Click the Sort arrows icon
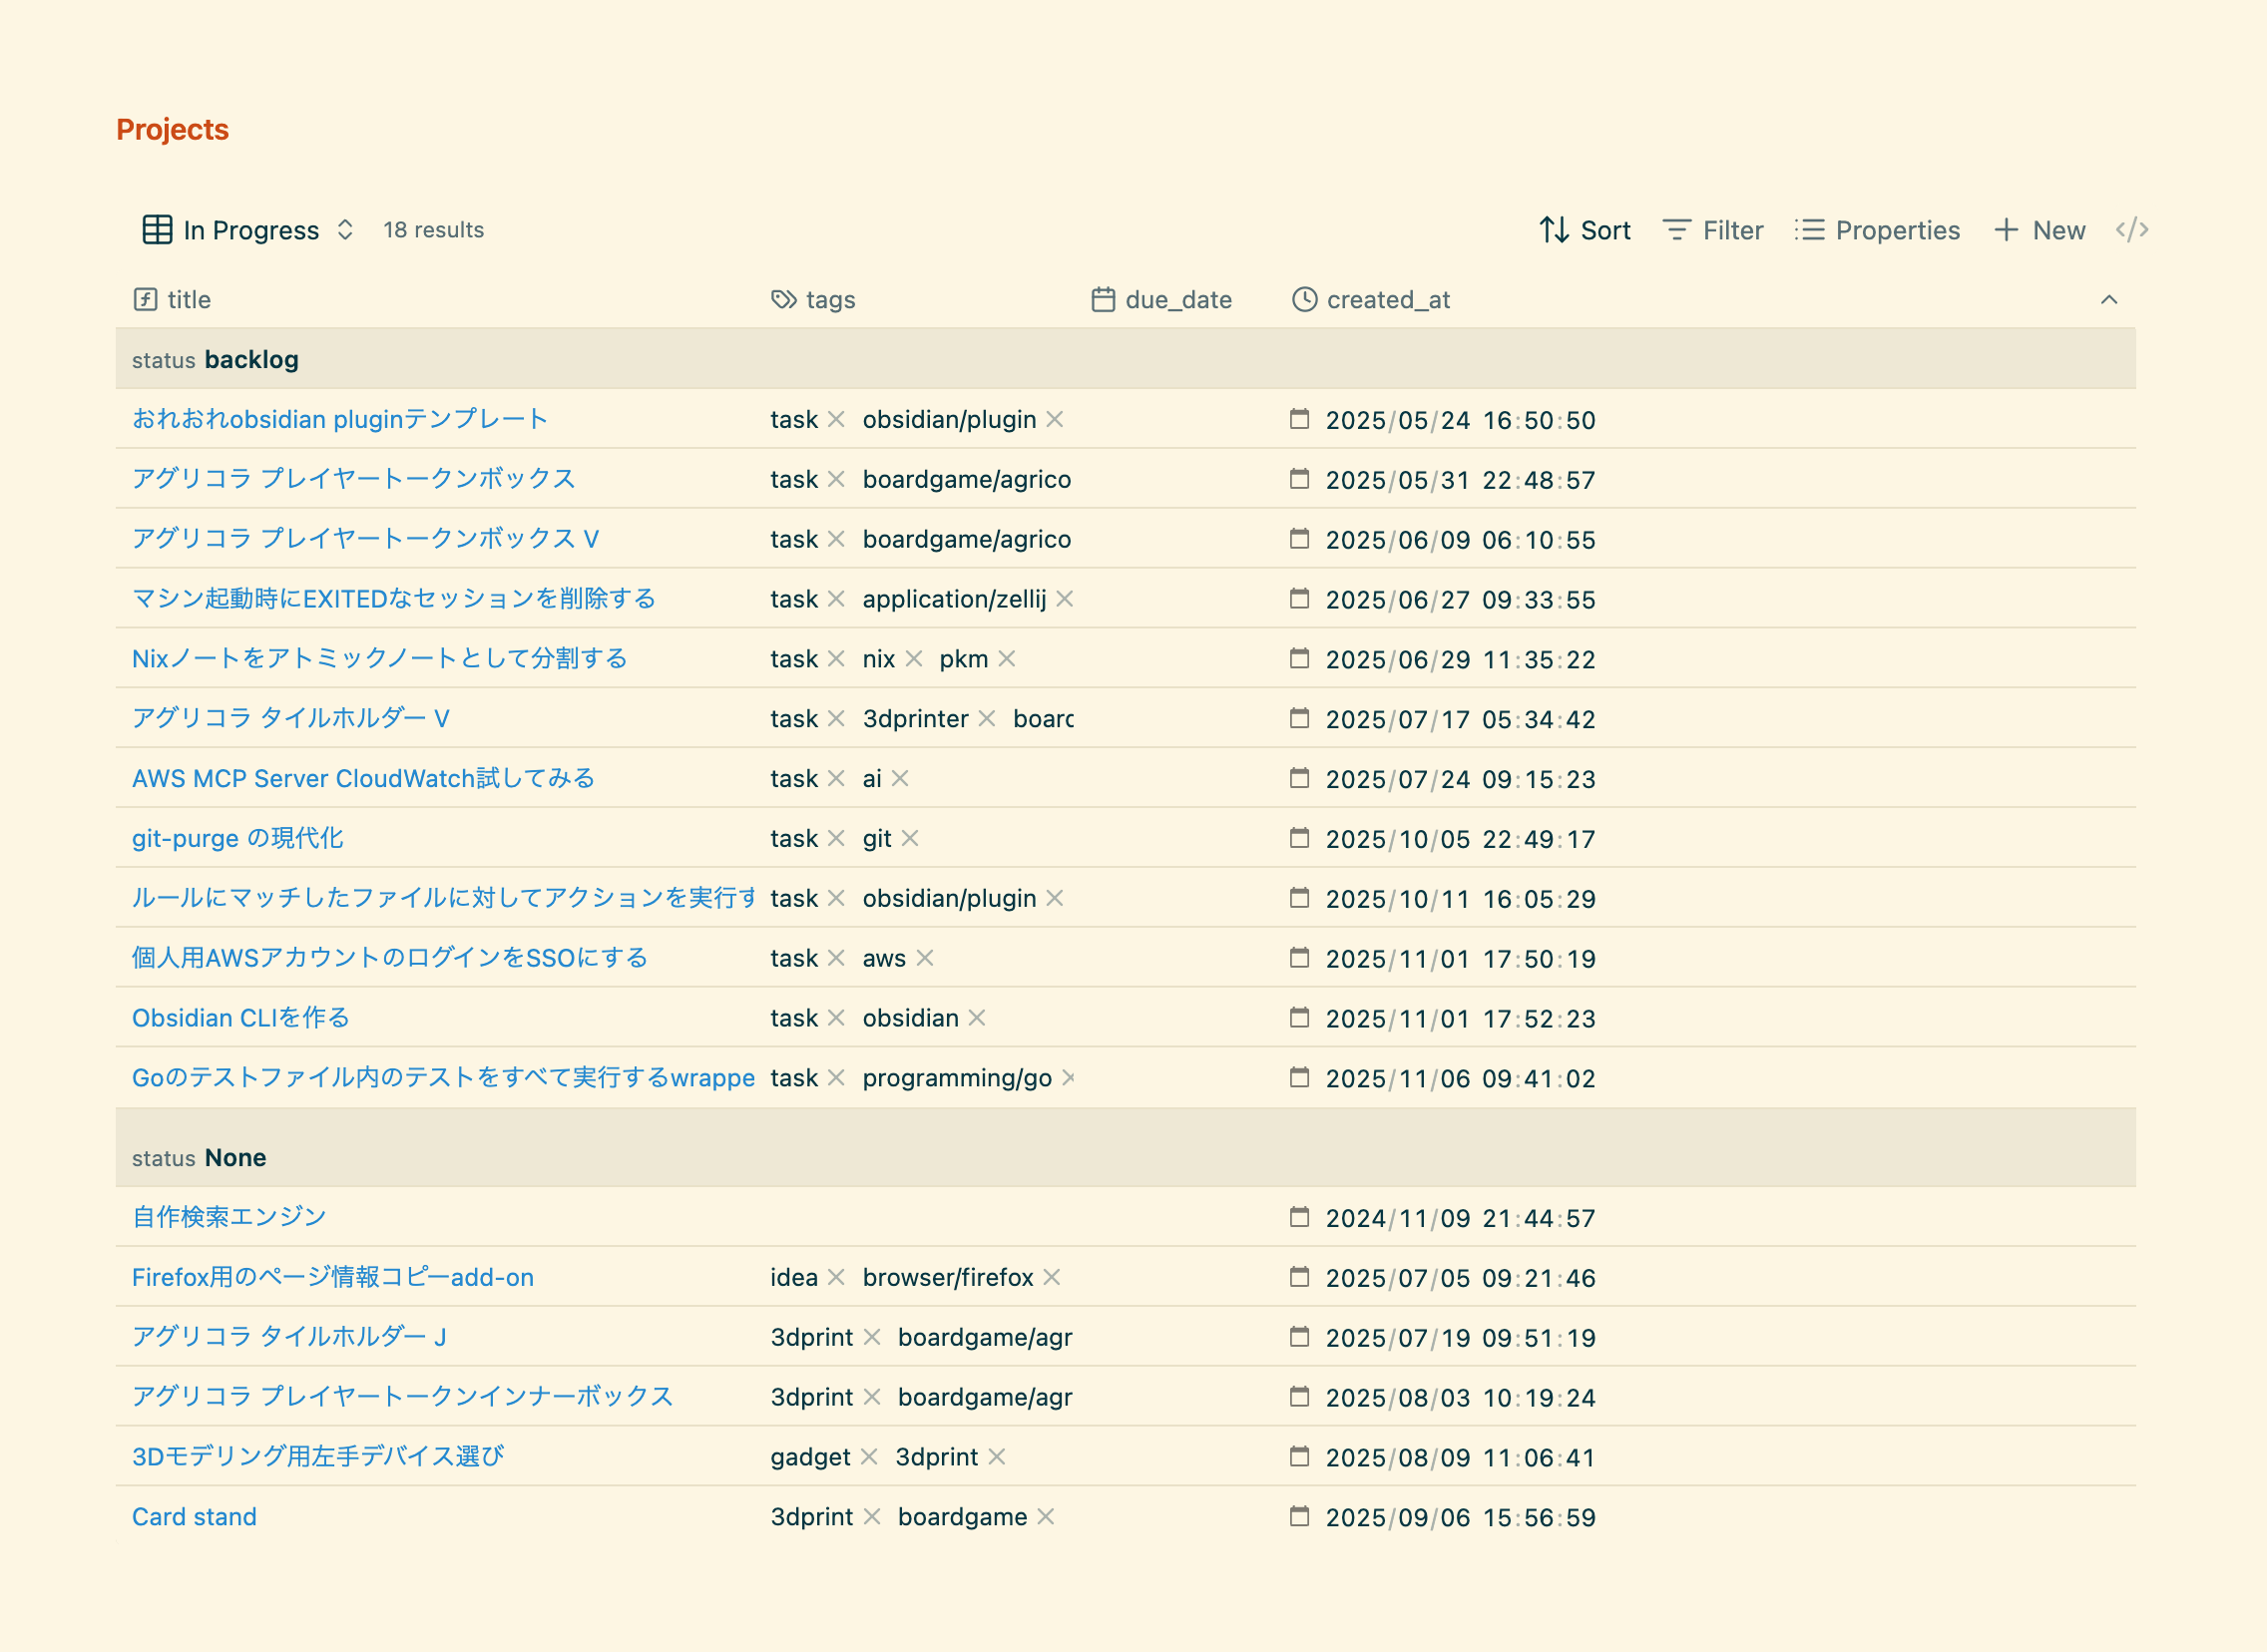This screenshot has width=2267, height=1652. click(1553, 230)
